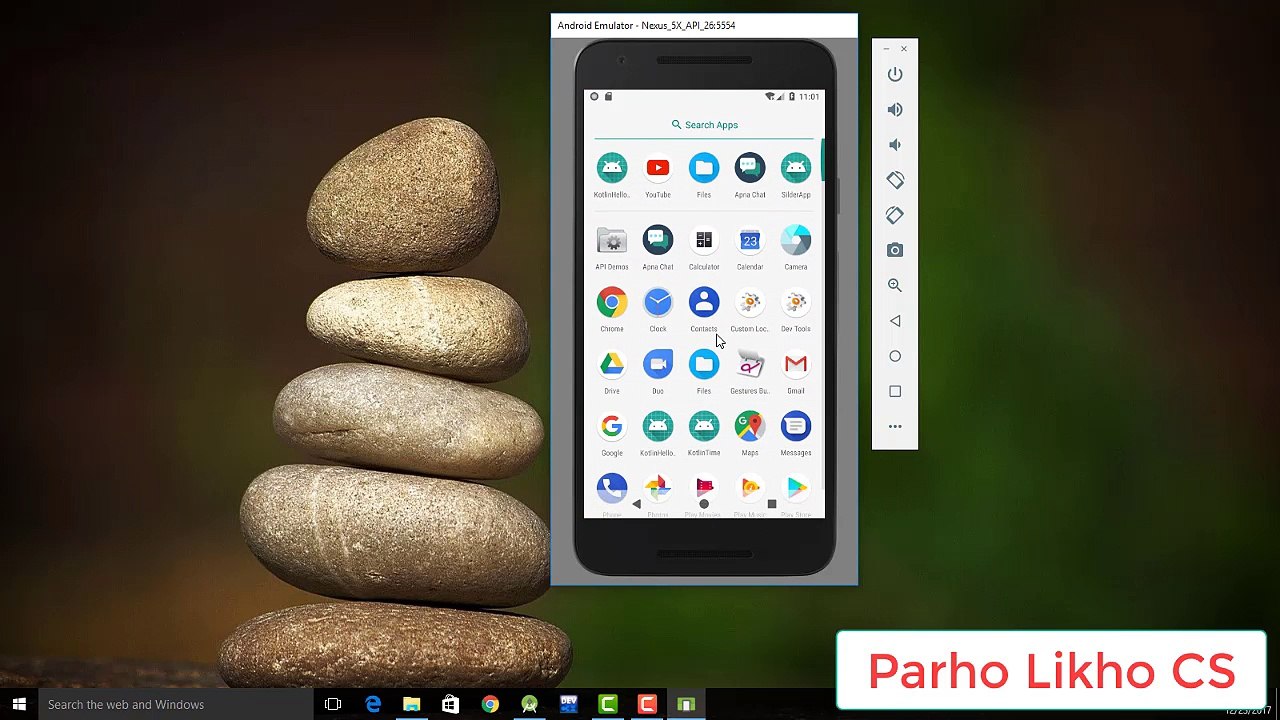
Task: Open the red Camtasia taskbar icon
Action: click(x=647, y=705)
